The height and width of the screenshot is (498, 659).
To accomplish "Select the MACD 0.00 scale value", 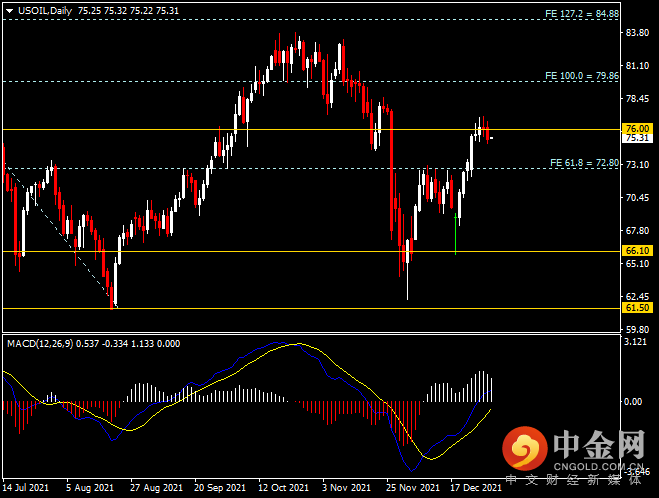I will coord(633,402).
